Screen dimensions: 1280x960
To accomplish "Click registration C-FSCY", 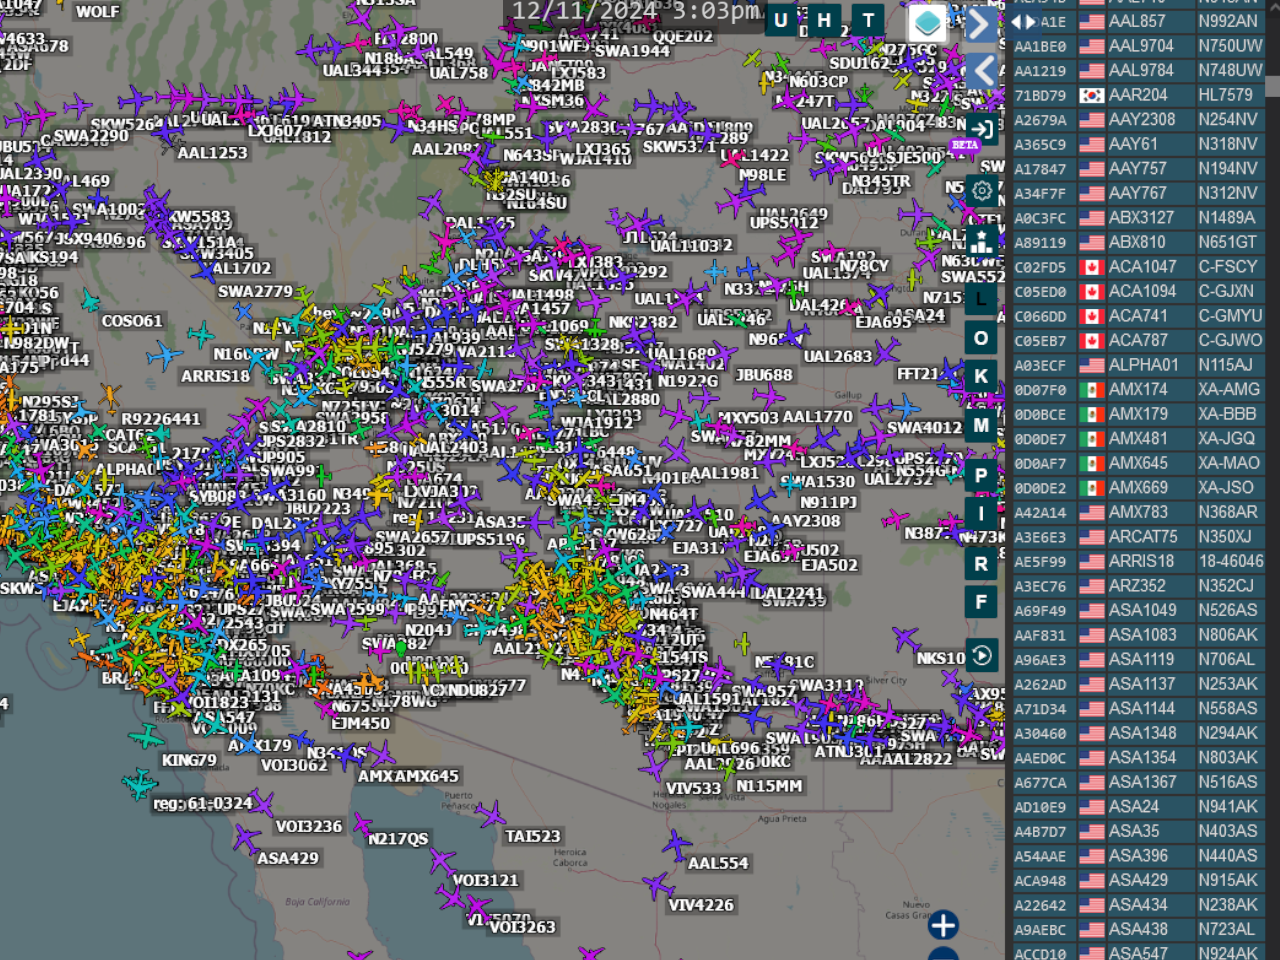I will click(1227, 267).
